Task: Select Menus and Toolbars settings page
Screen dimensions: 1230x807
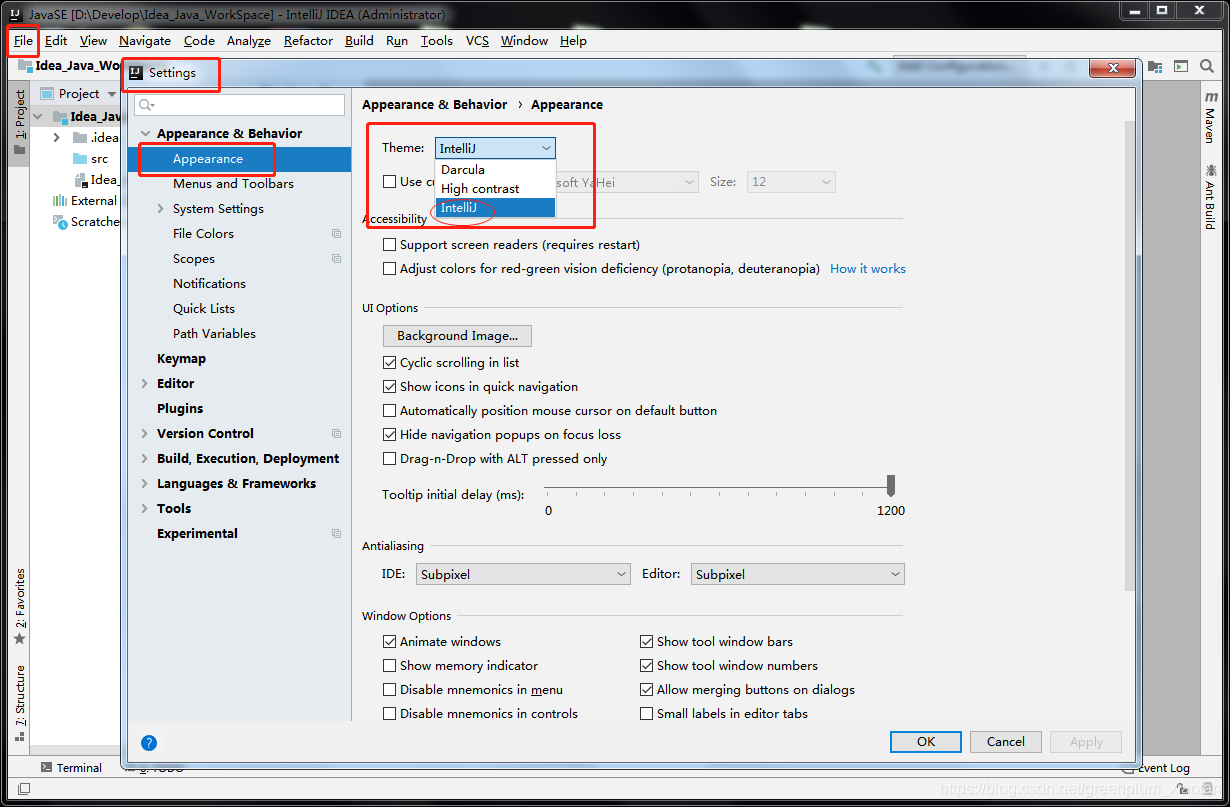Action: [233, 184]
